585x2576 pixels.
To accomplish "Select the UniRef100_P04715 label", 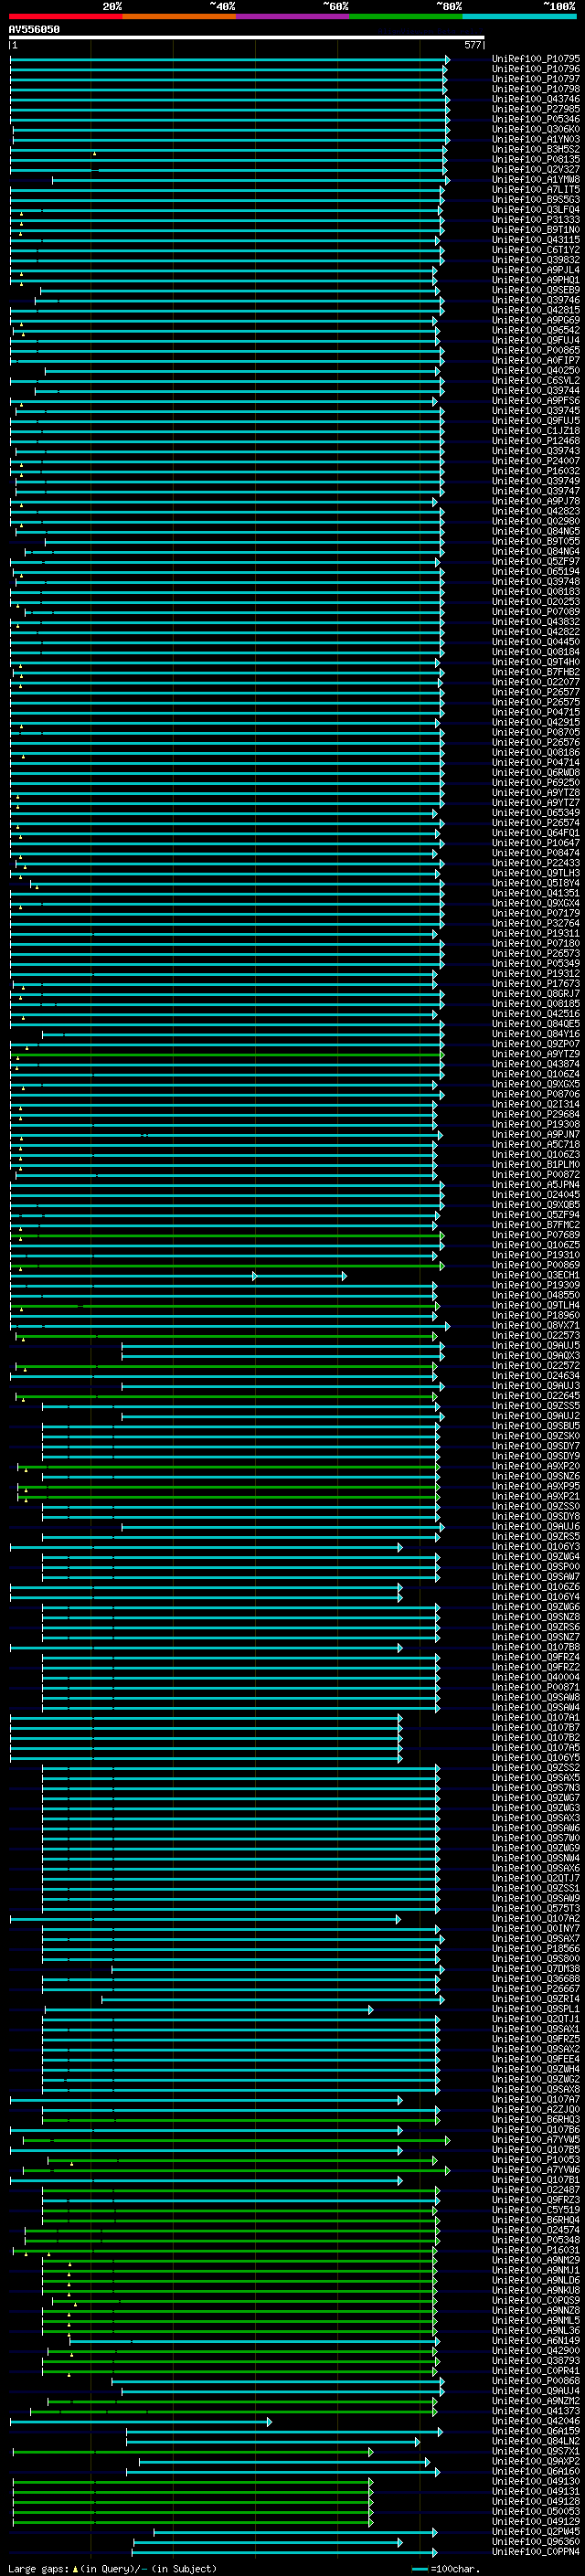I will point(536,712).
